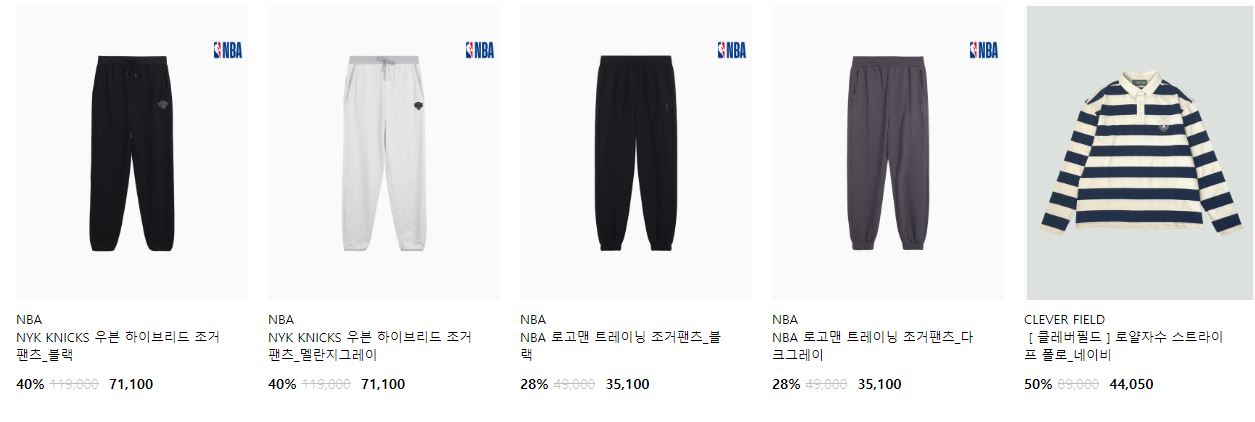This screenshot has width=1255, height=422.
Task: Select NBA brand label under black Knicks pants
Action: tap(29, 320)
